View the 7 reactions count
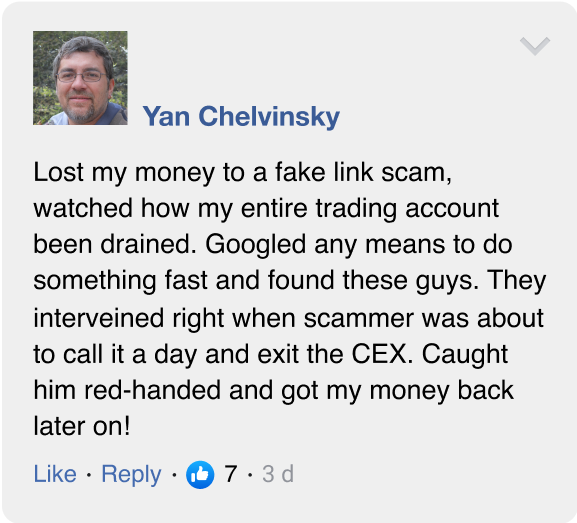 pos(230,474)
